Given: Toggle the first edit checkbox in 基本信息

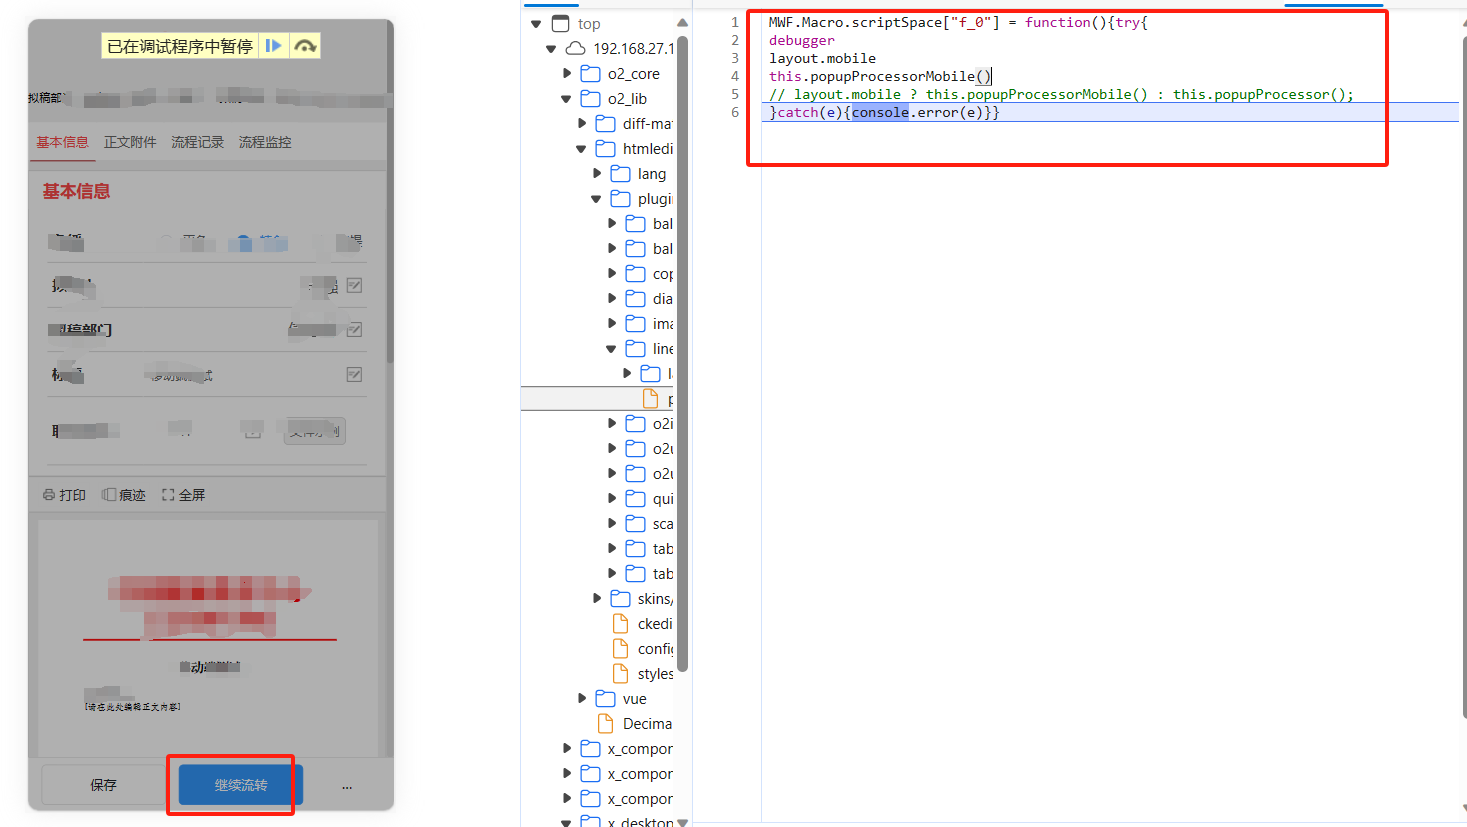Looking at the screenshot, I should pyautogui.click(x=354, y=286).
